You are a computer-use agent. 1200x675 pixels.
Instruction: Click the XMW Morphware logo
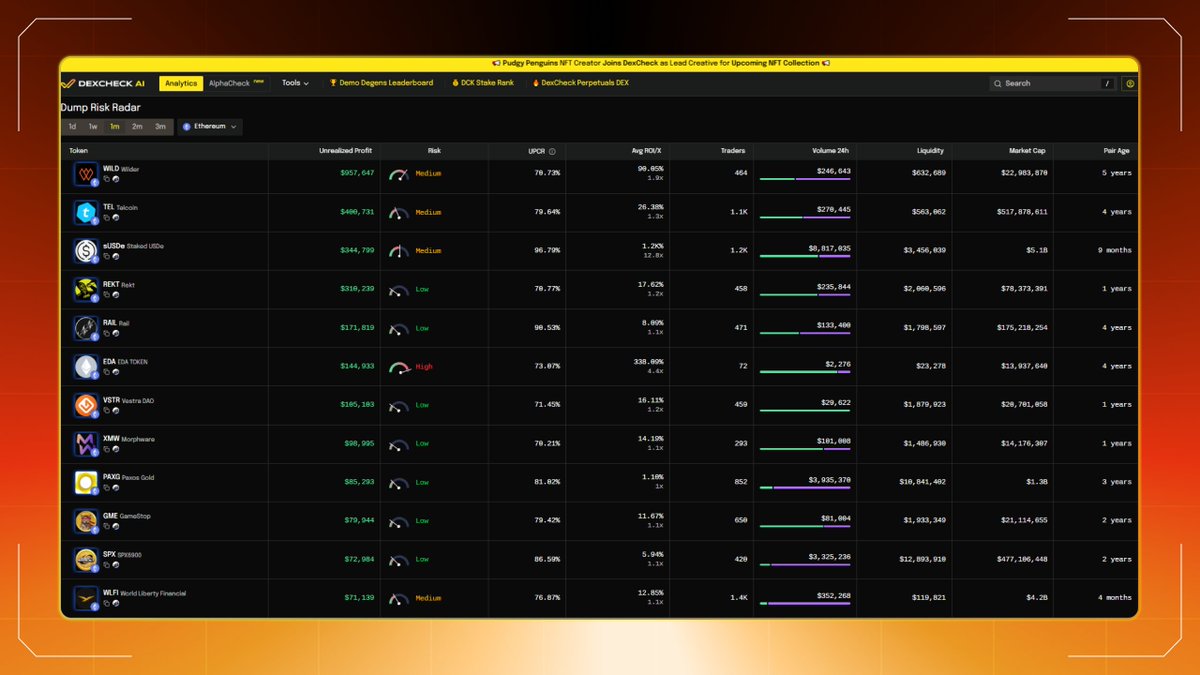pos(85,443)
